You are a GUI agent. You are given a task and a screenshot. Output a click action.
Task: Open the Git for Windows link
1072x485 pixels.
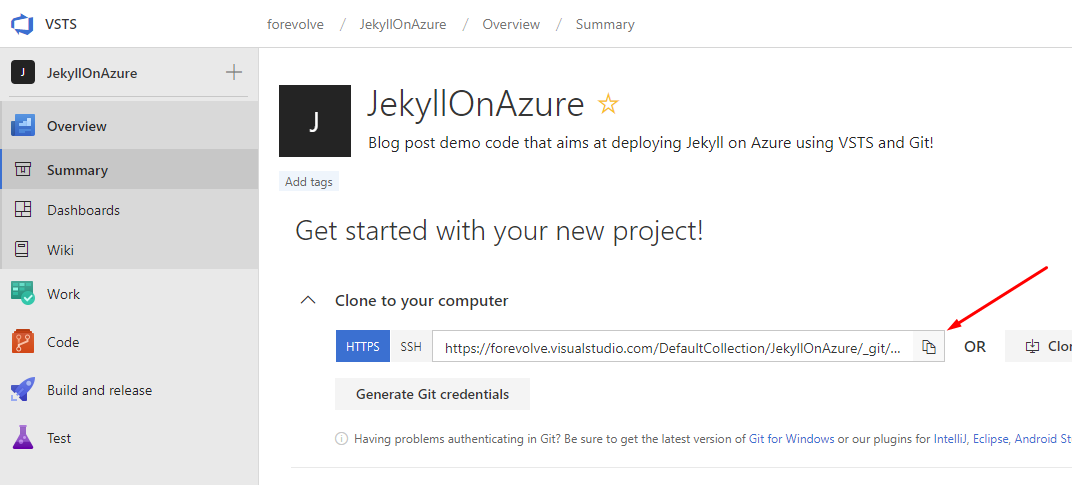792,439
